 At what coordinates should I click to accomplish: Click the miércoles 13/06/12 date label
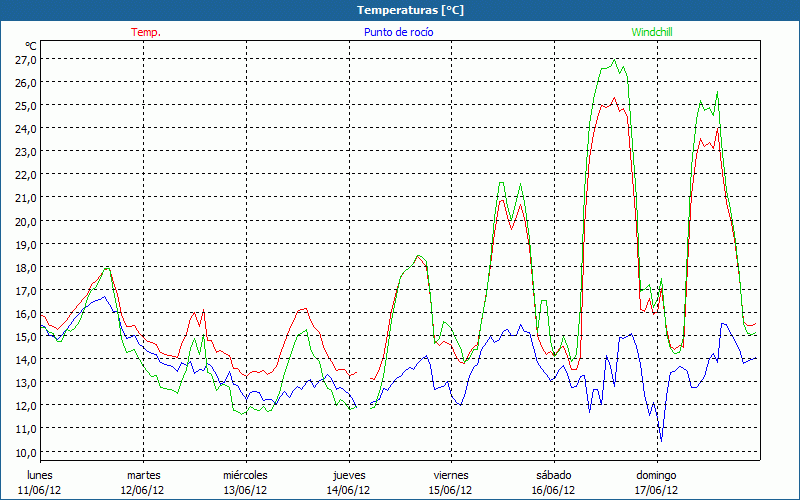pyautogui.click(x=245, y=482)
